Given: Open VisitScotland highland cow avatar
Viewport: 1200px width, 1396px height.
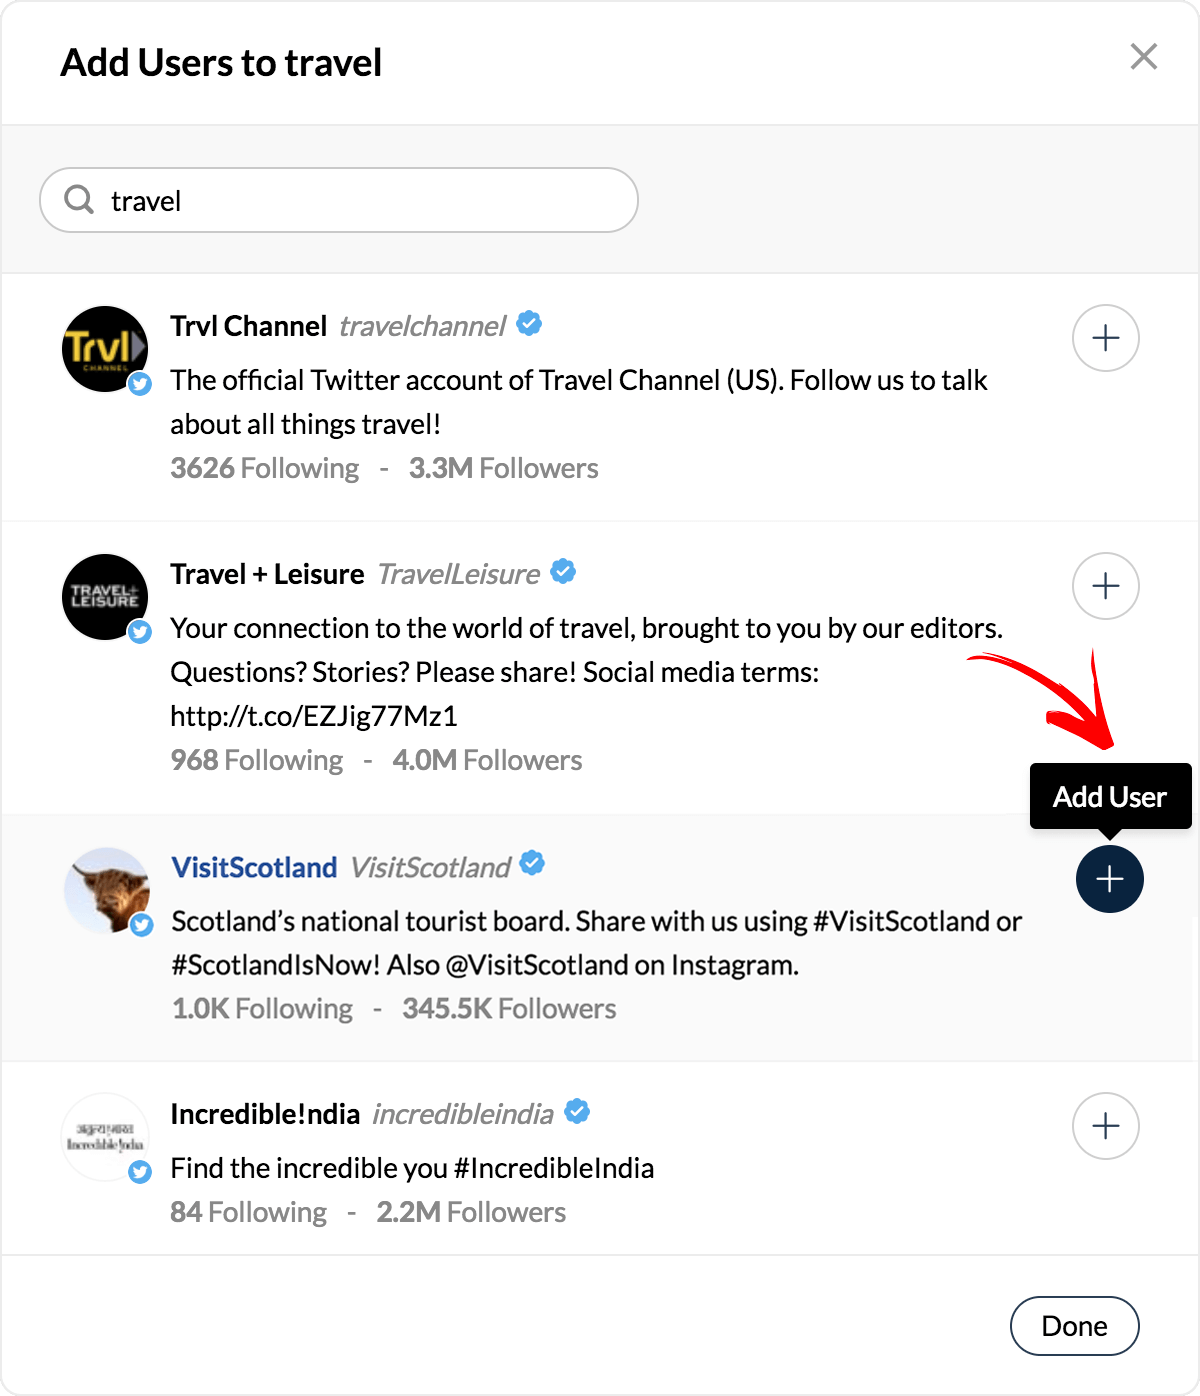Looking at the screenshot, I should pyautogui.click(x=107, y=890).
